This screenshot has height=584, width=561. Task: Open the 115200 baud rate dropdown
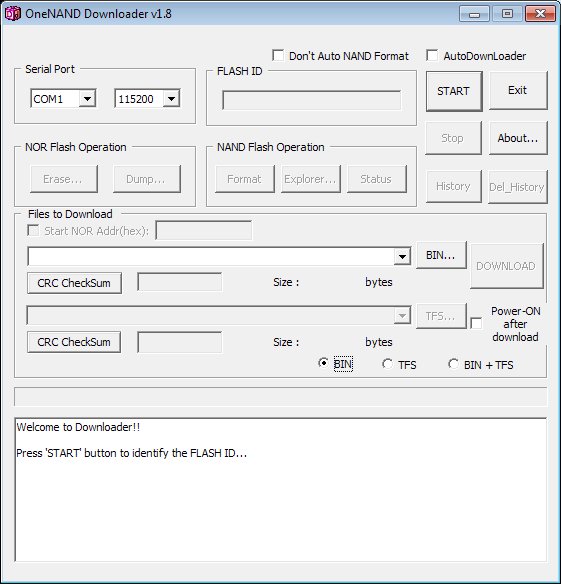[x=171, y=99]
